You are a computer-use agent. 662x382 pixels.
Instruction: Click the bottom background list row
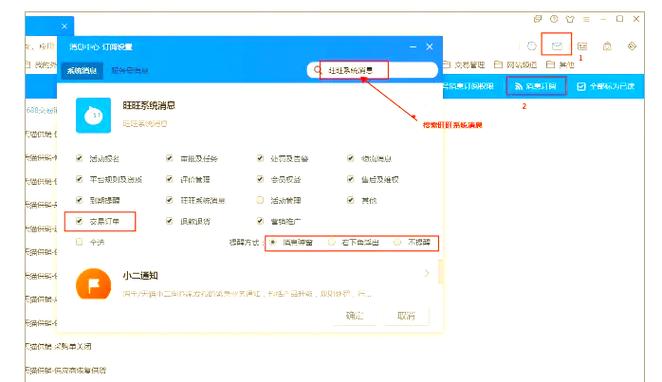(65, 370)
